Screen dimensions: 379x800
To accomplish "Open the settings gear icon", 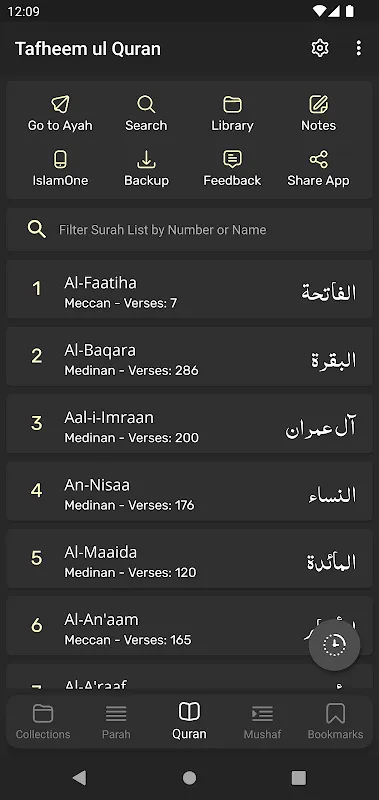I will [x=320, y=48].
